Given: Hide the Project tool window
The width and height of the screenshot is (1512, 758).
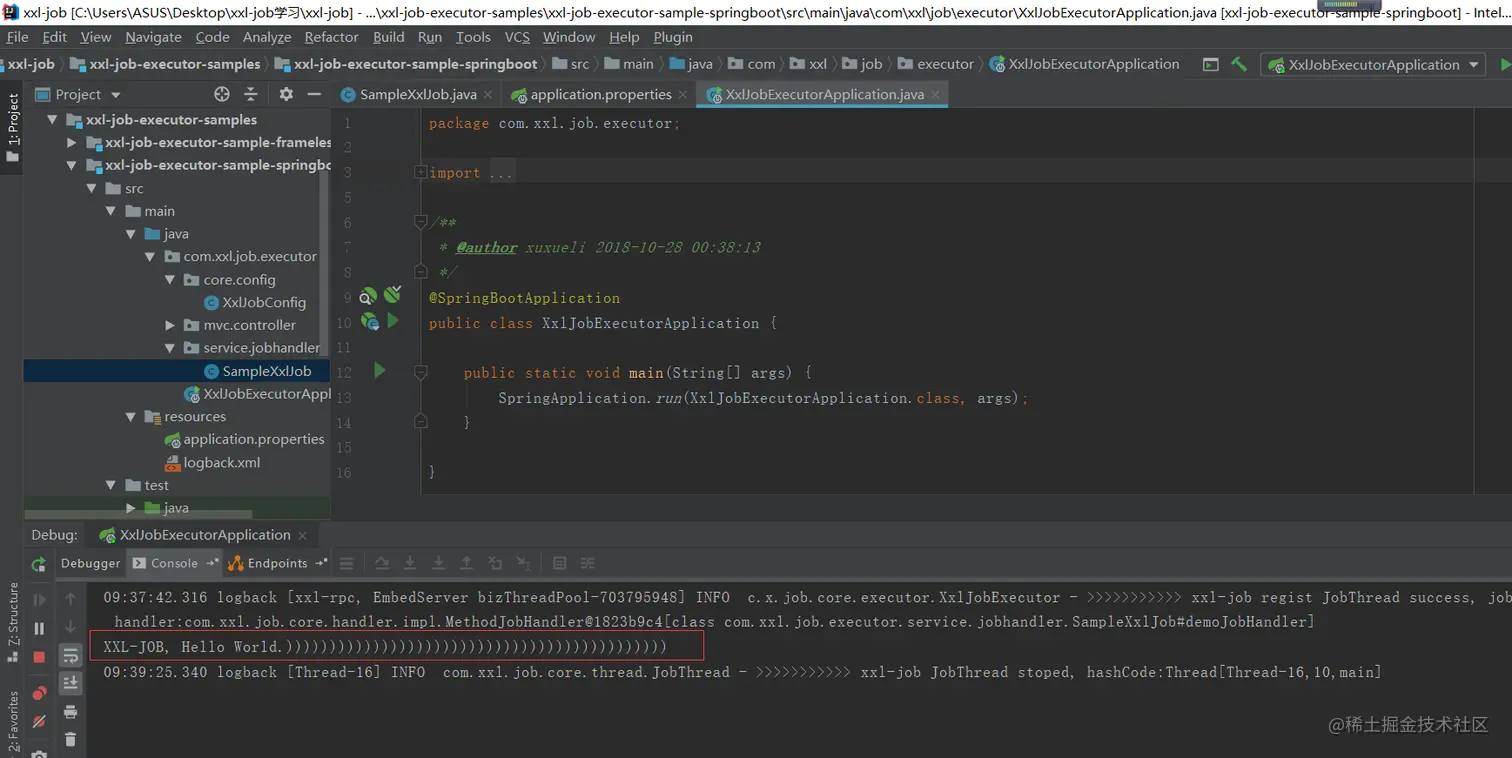Looking at the screenshot, I should (314, 94).
